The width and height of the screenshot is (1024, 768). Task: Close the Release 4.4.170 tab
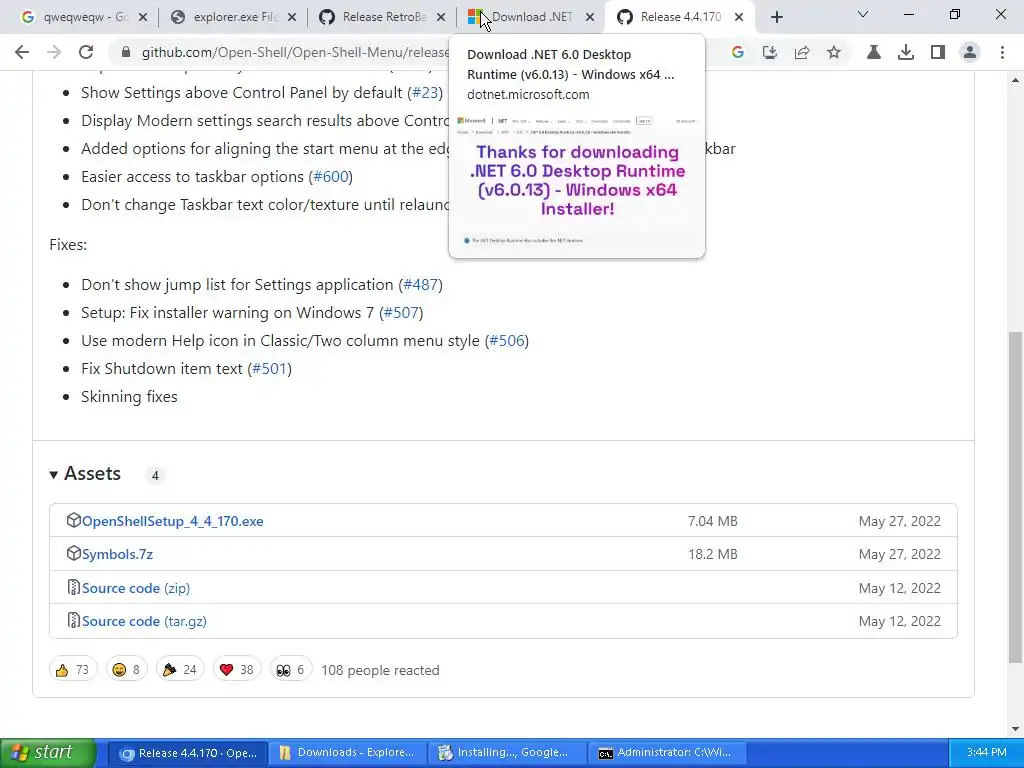[x=739, y=18]
